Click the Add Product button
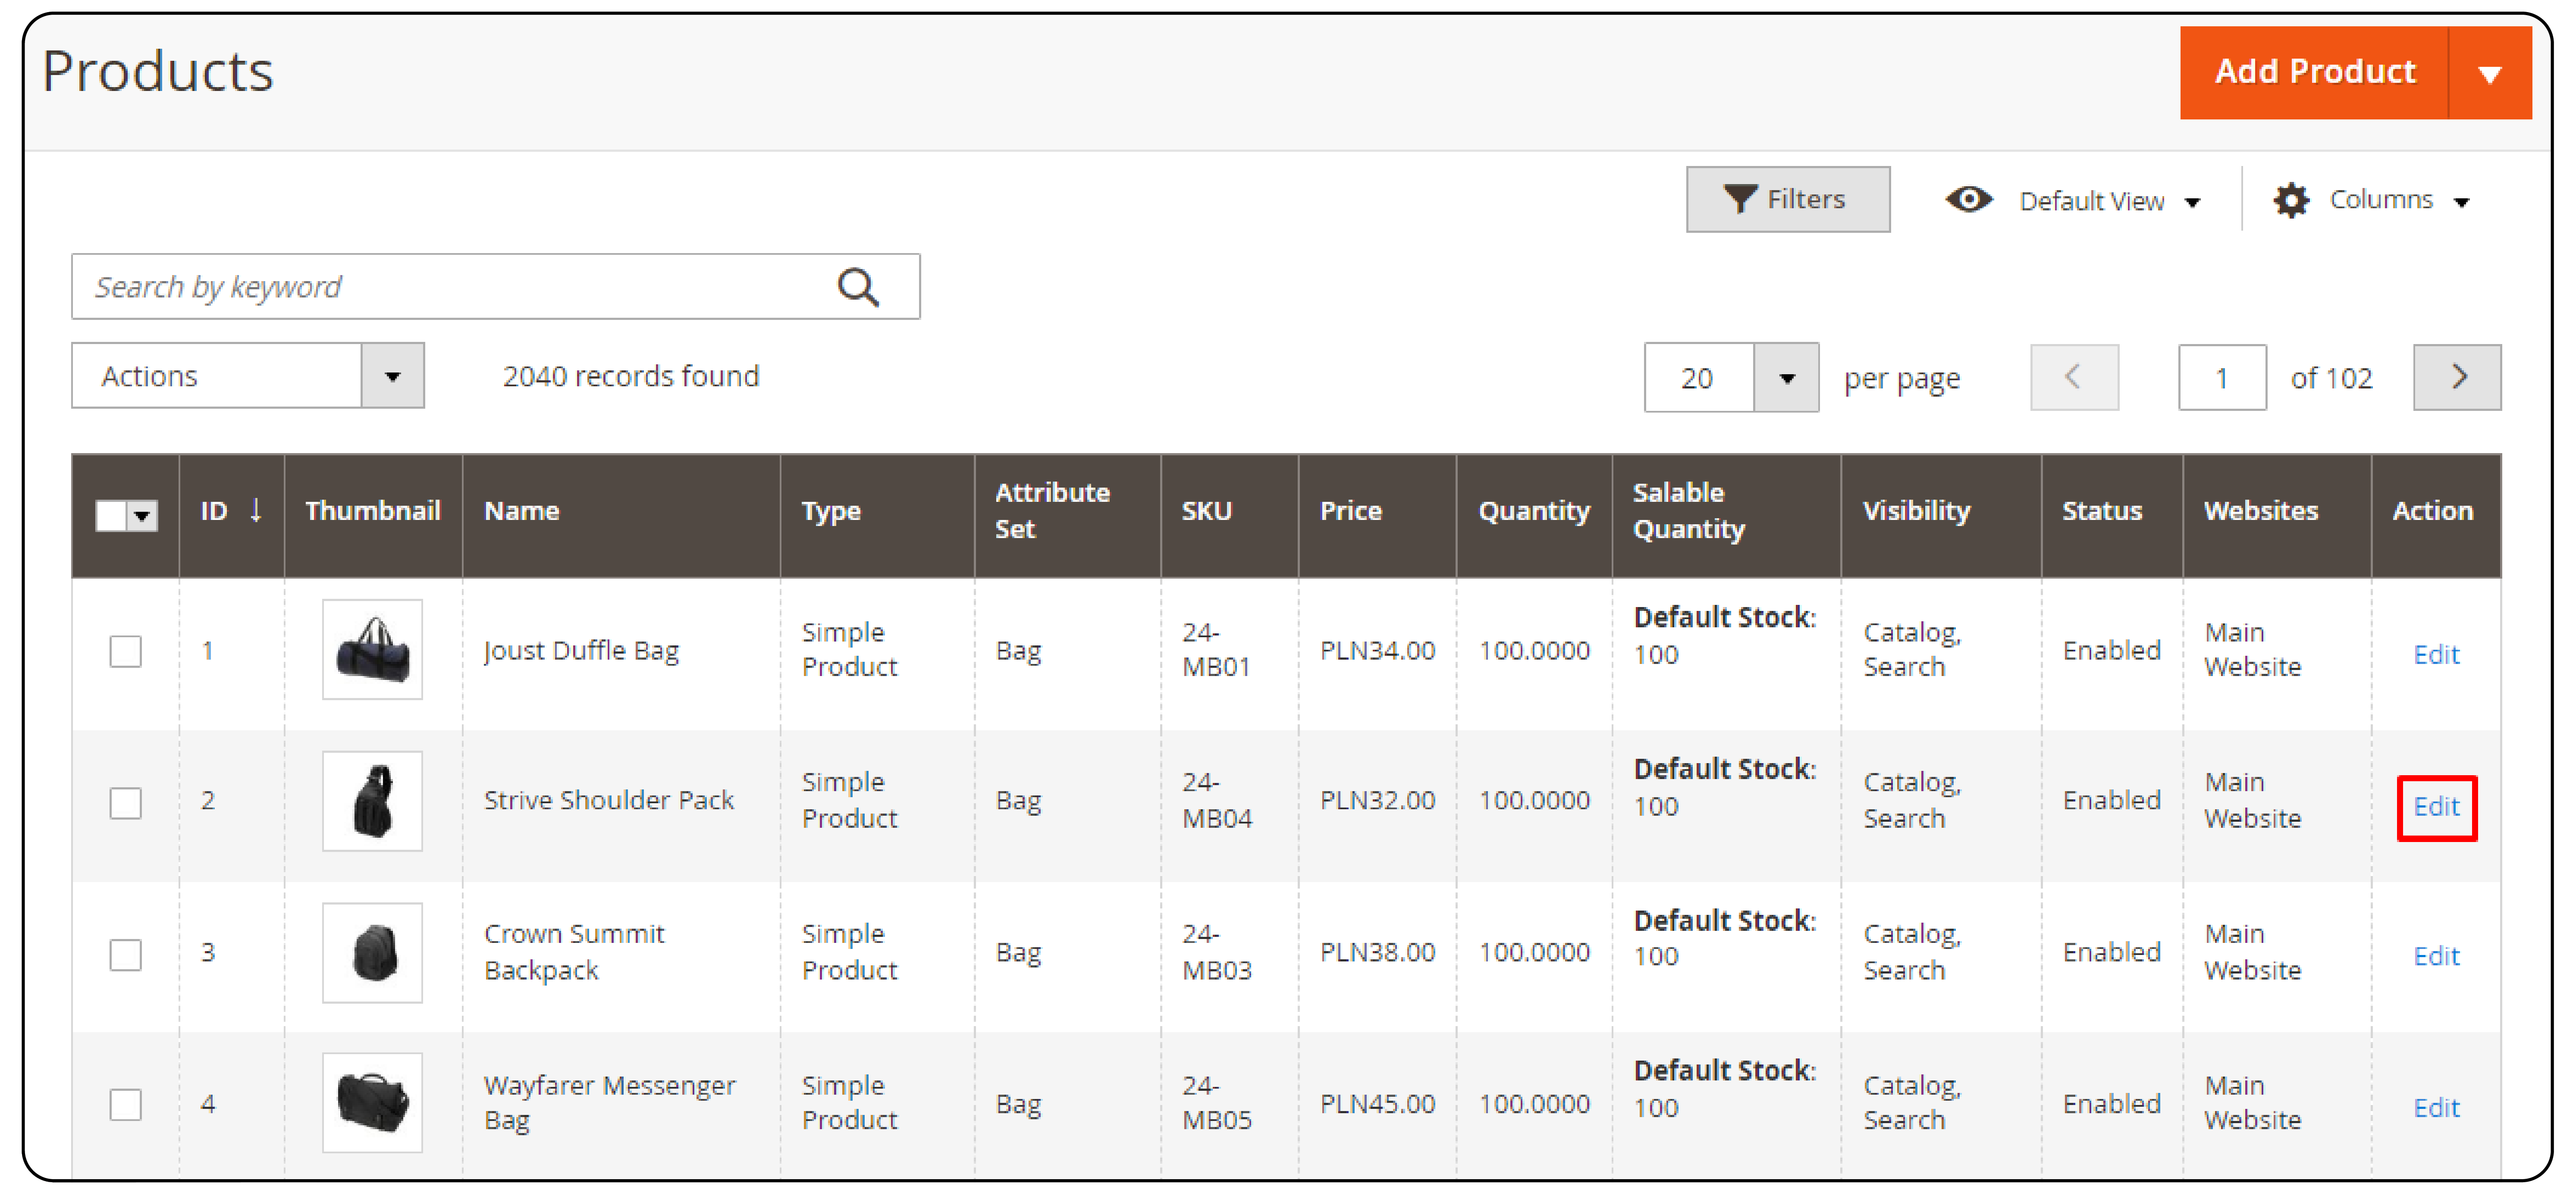The width and height of the screenshot is (2576, 1199). click(2313, 72)
